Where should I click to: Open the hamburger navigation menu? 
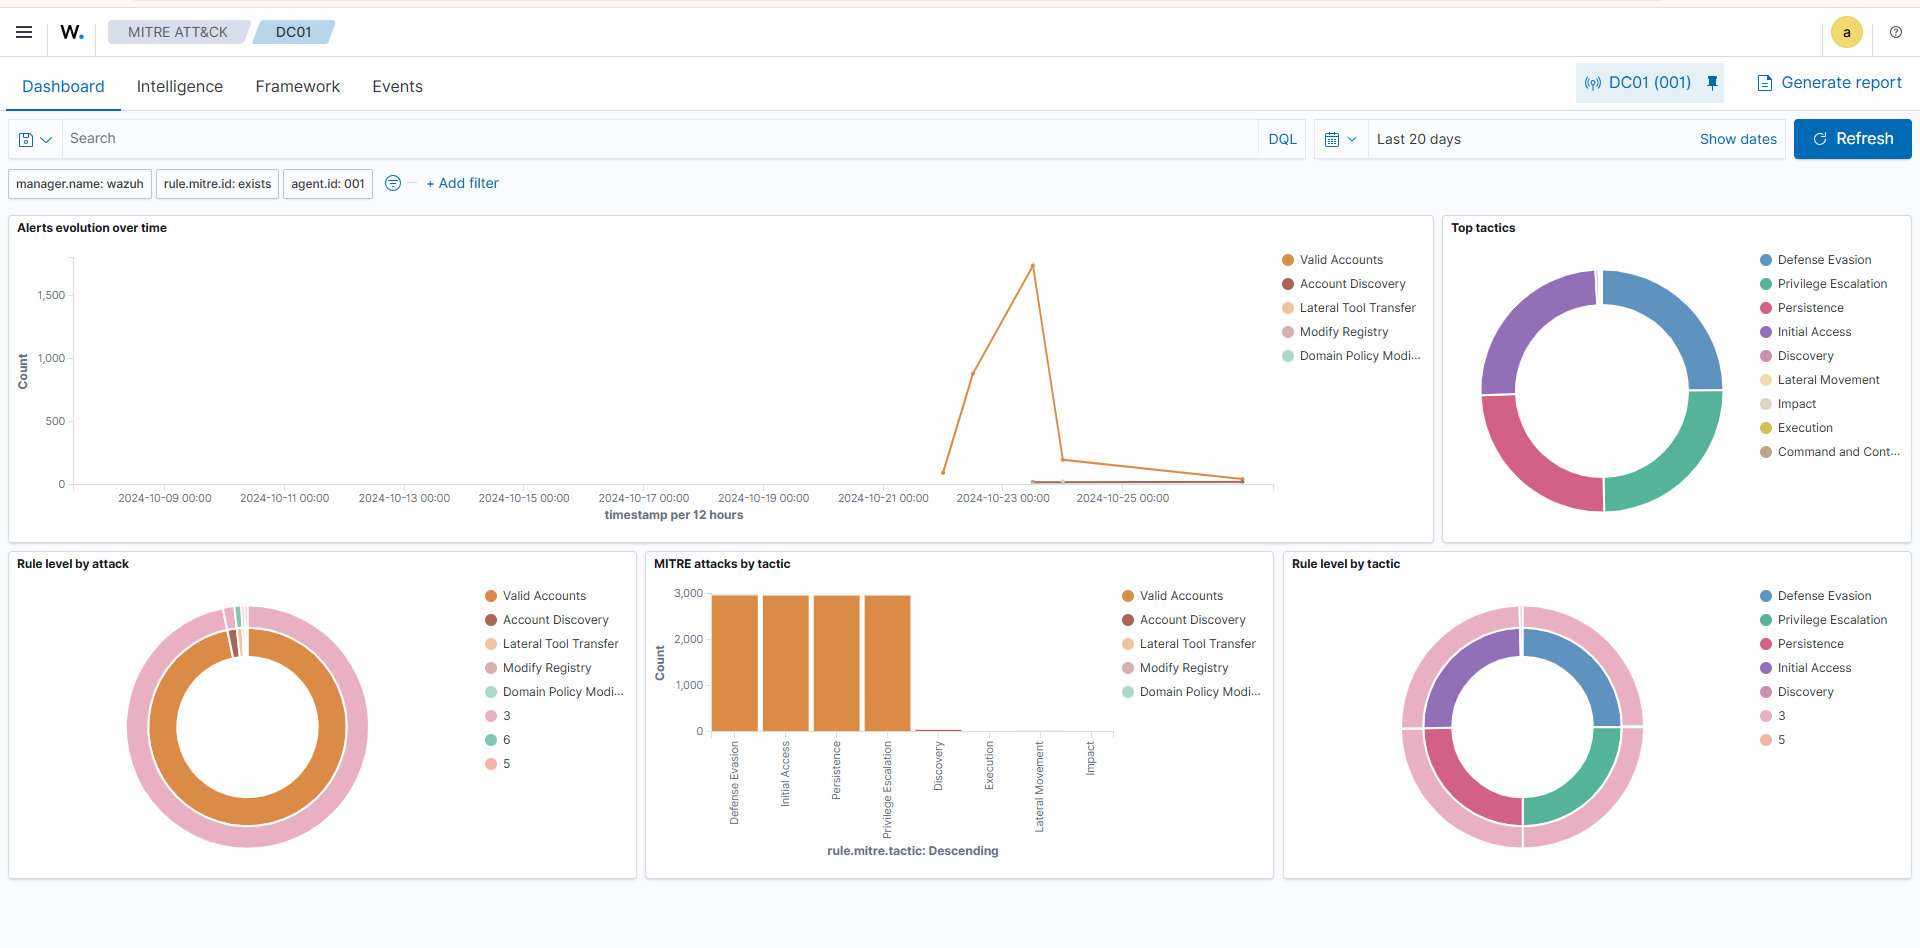pyautogui.click(x=23, y=32)
